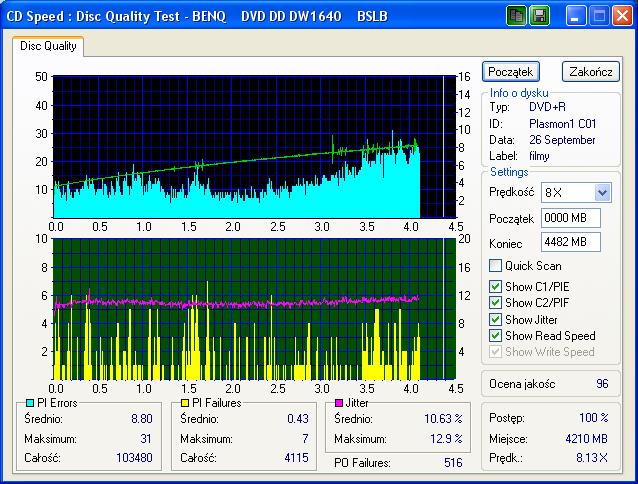Click the date 26 September
Screen dimensions: 638x484
(x=562, y=140)
